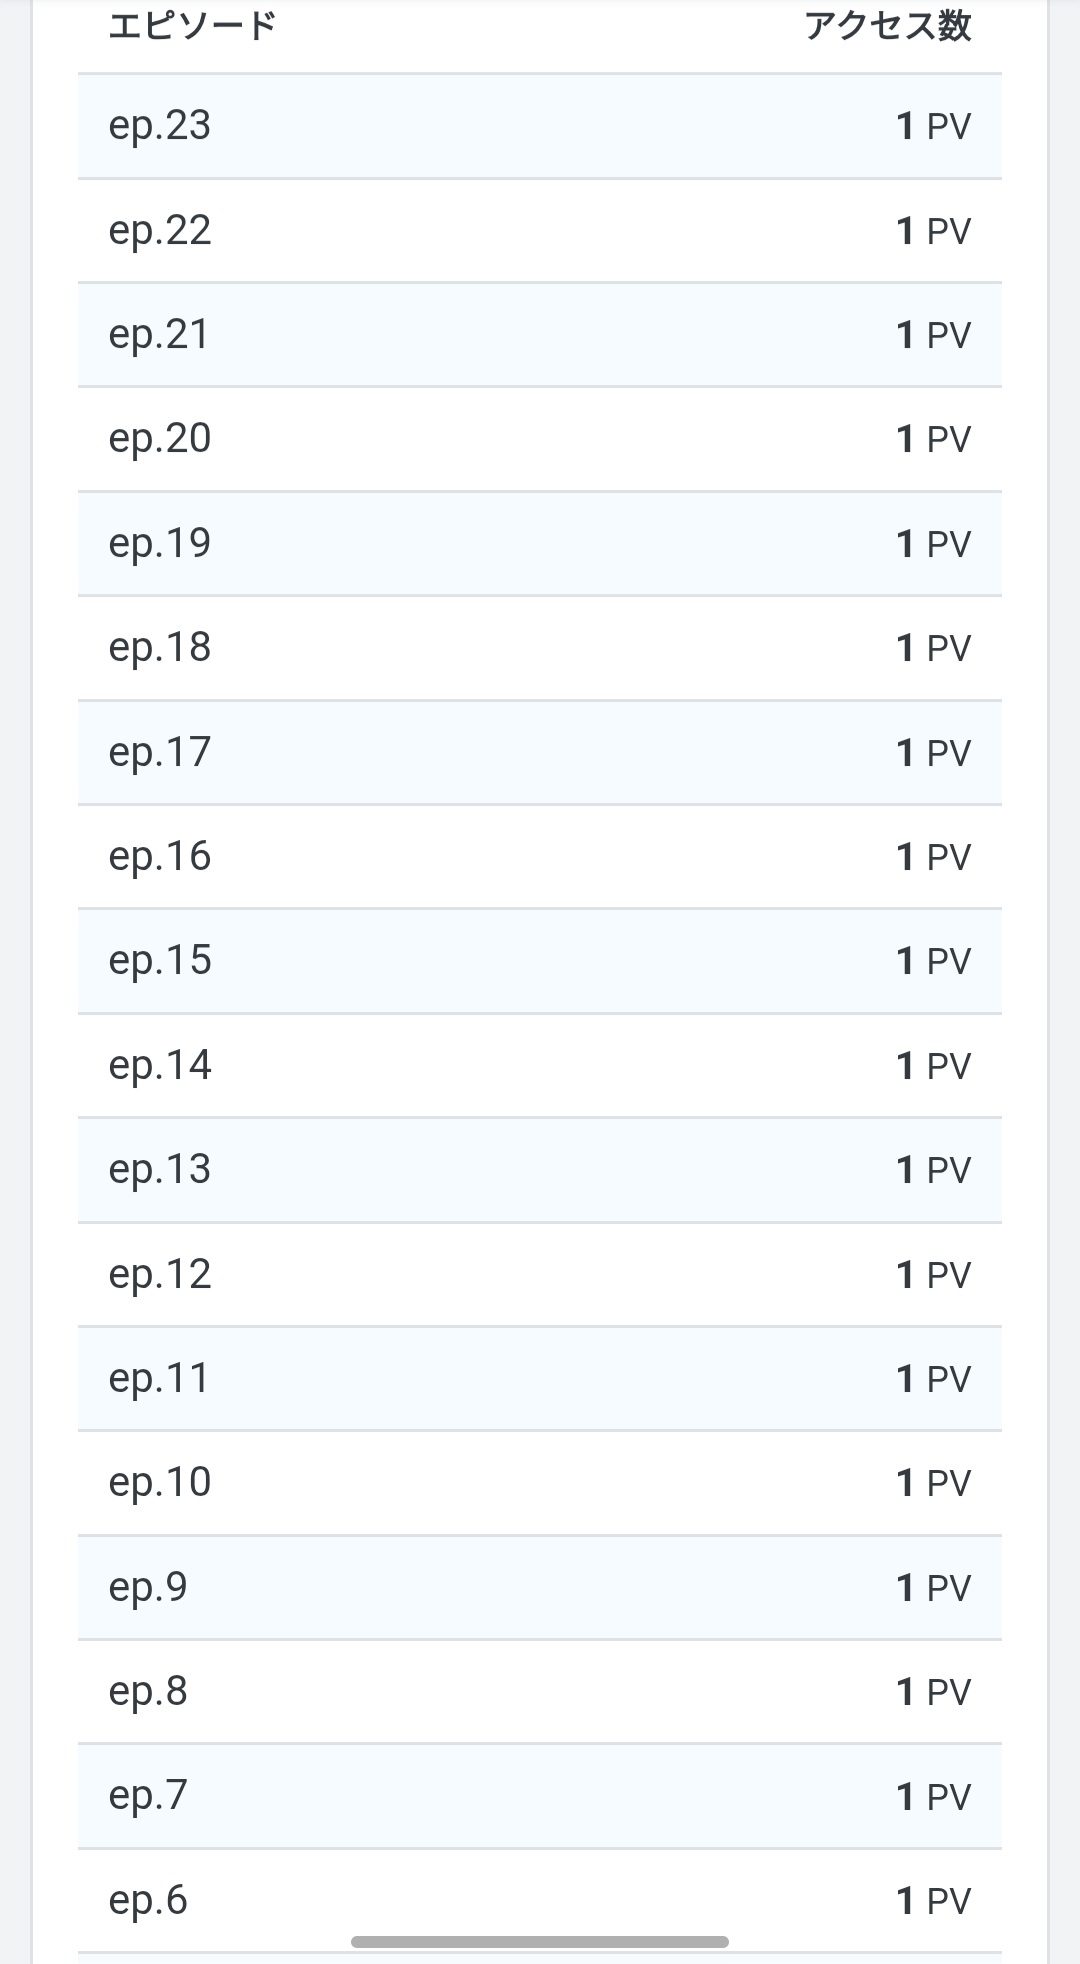The height and width of the screenshot is (1964, 1080).
Task: Click the ep.7 row
Action: click(x=540, y=1797)
